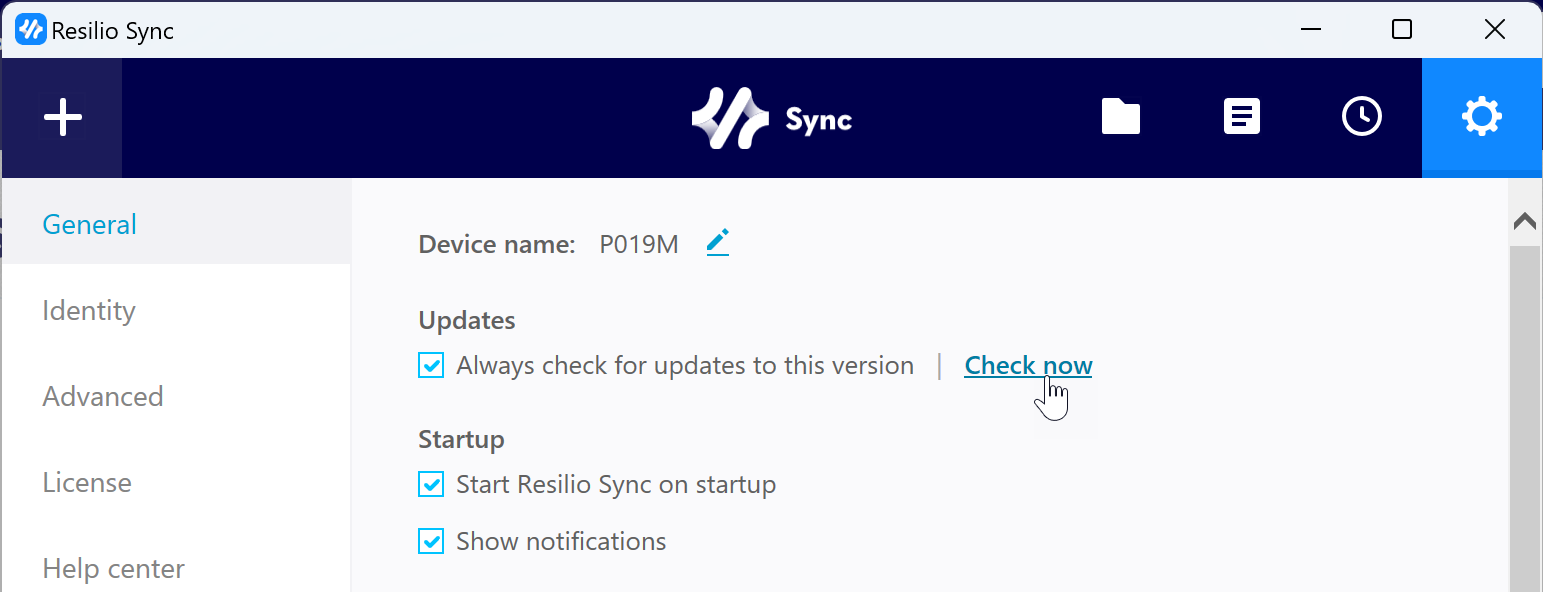Click the plus icon to add a folder

click(x=62, y=118)
